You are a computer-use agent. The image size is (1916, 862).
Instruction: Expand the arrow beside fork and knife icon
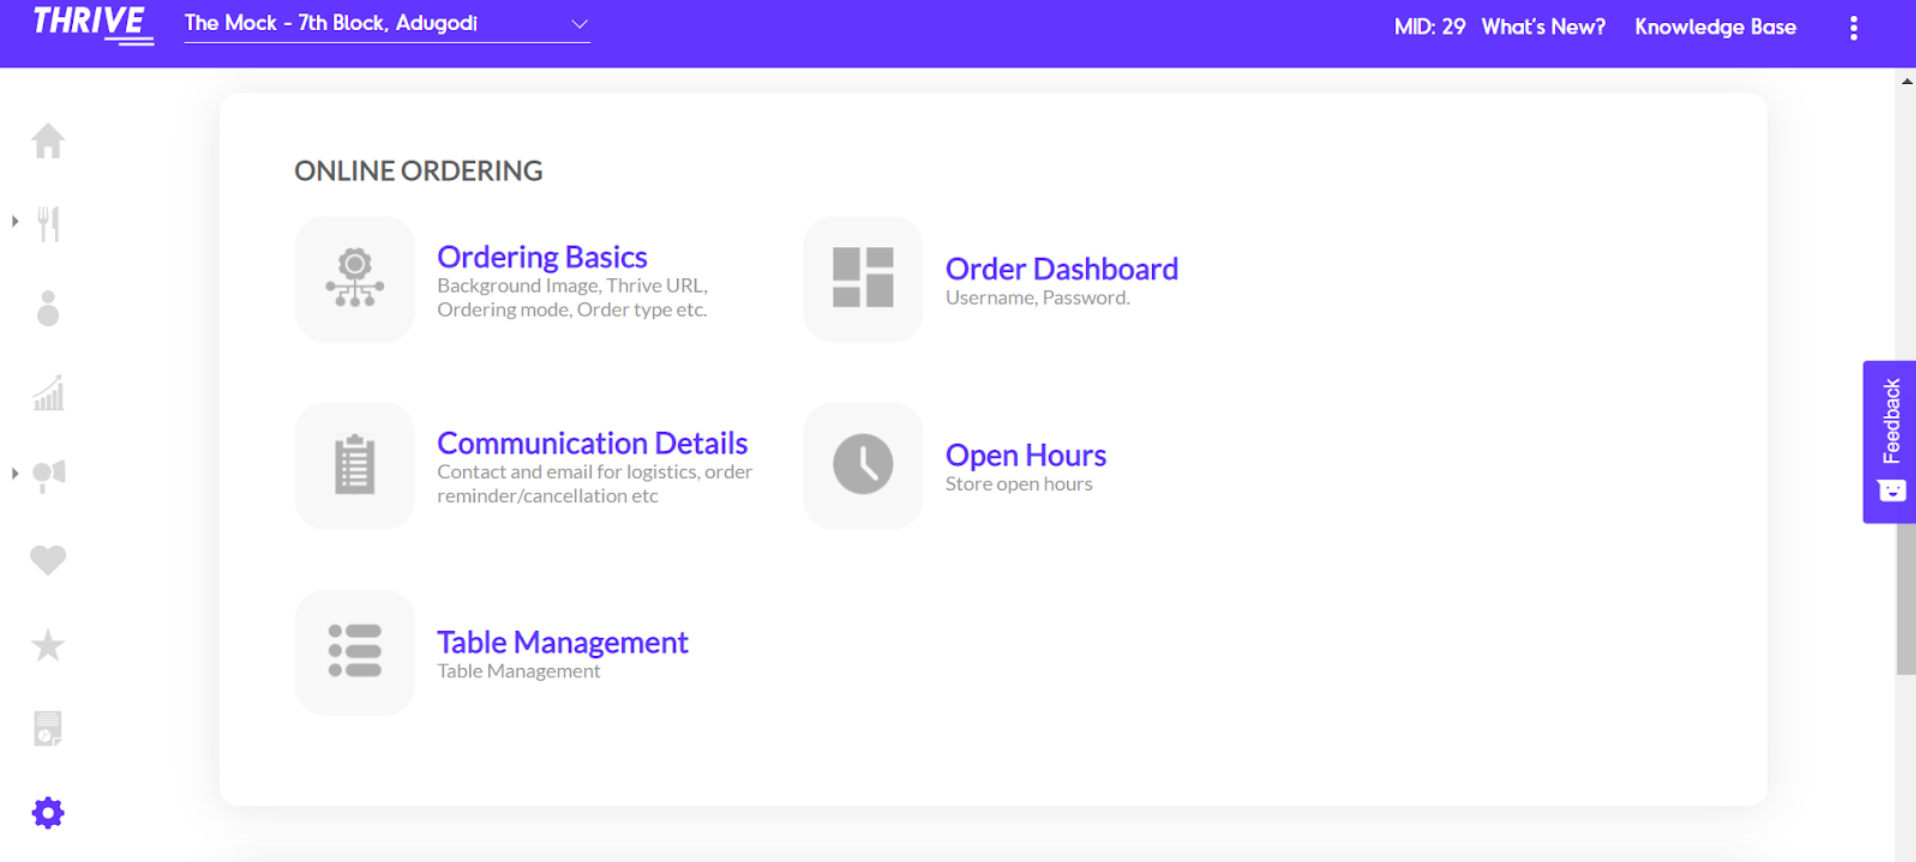(x=15, y=221)
